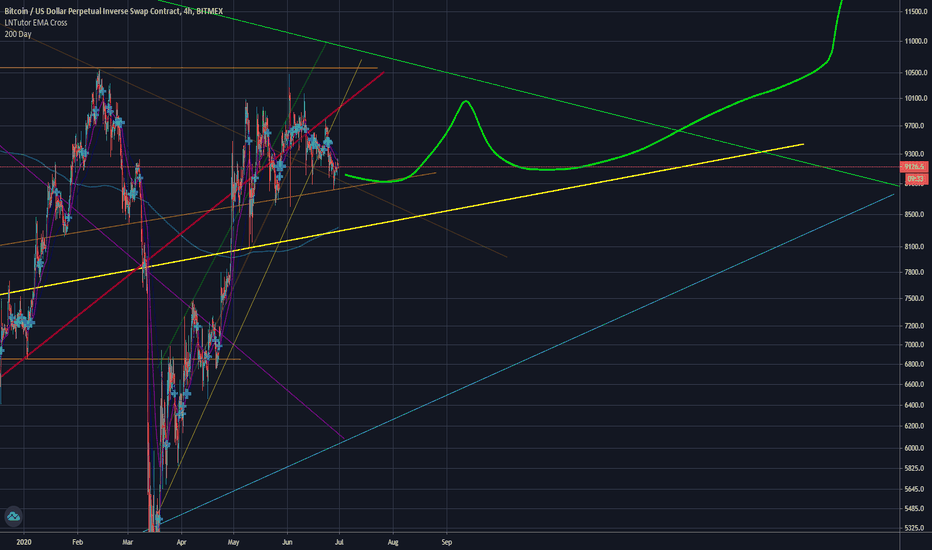This screenshot has width=932, height=550.
Task: Click the Jul label on the time axis
Action: pos(339,542)
